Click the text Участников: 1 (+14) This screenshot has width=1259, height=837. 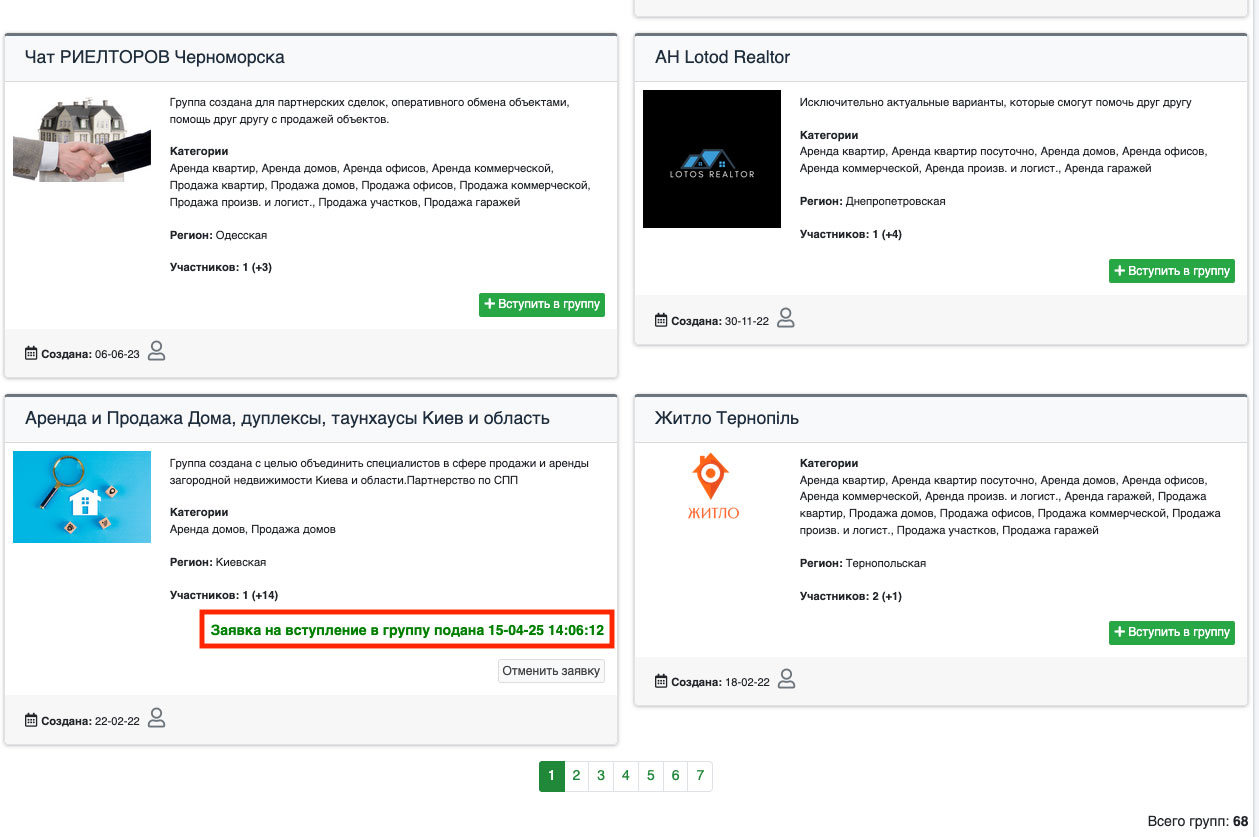pyautogui.click(x=224, y=595)
